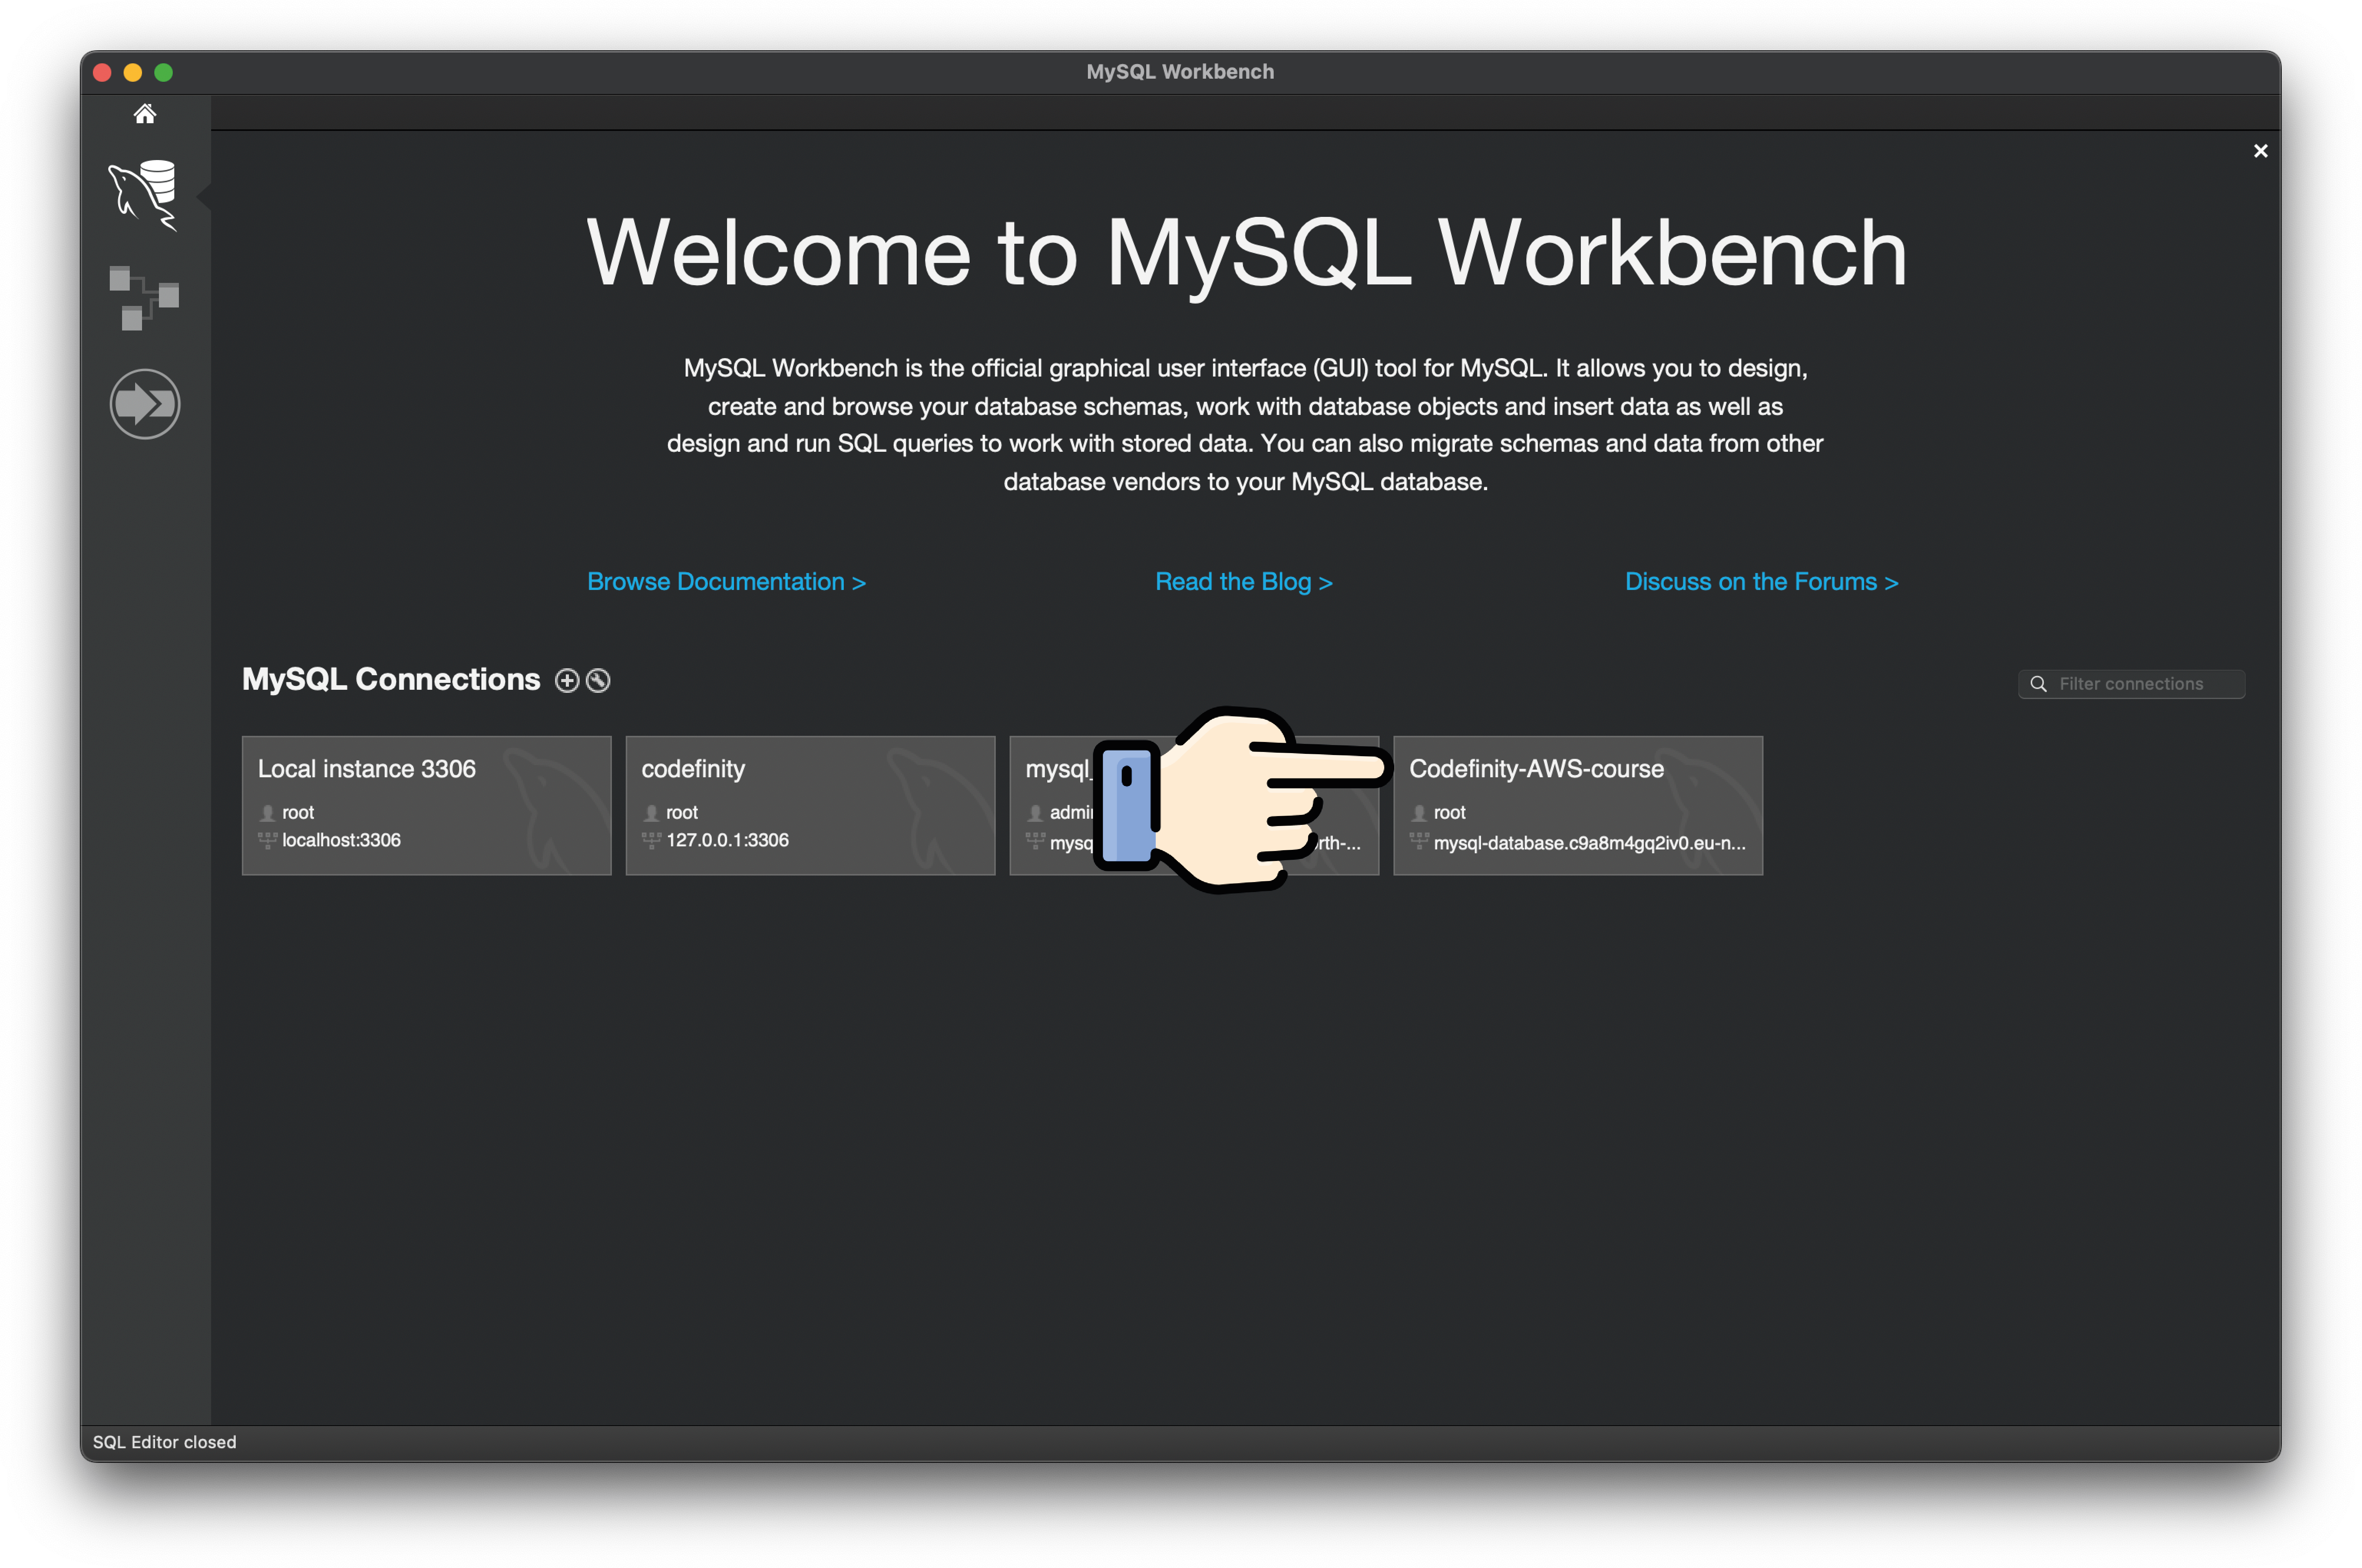Click the user icon in Local instance tile
The image size is (2362, 1568).
(x=267, y=813)
